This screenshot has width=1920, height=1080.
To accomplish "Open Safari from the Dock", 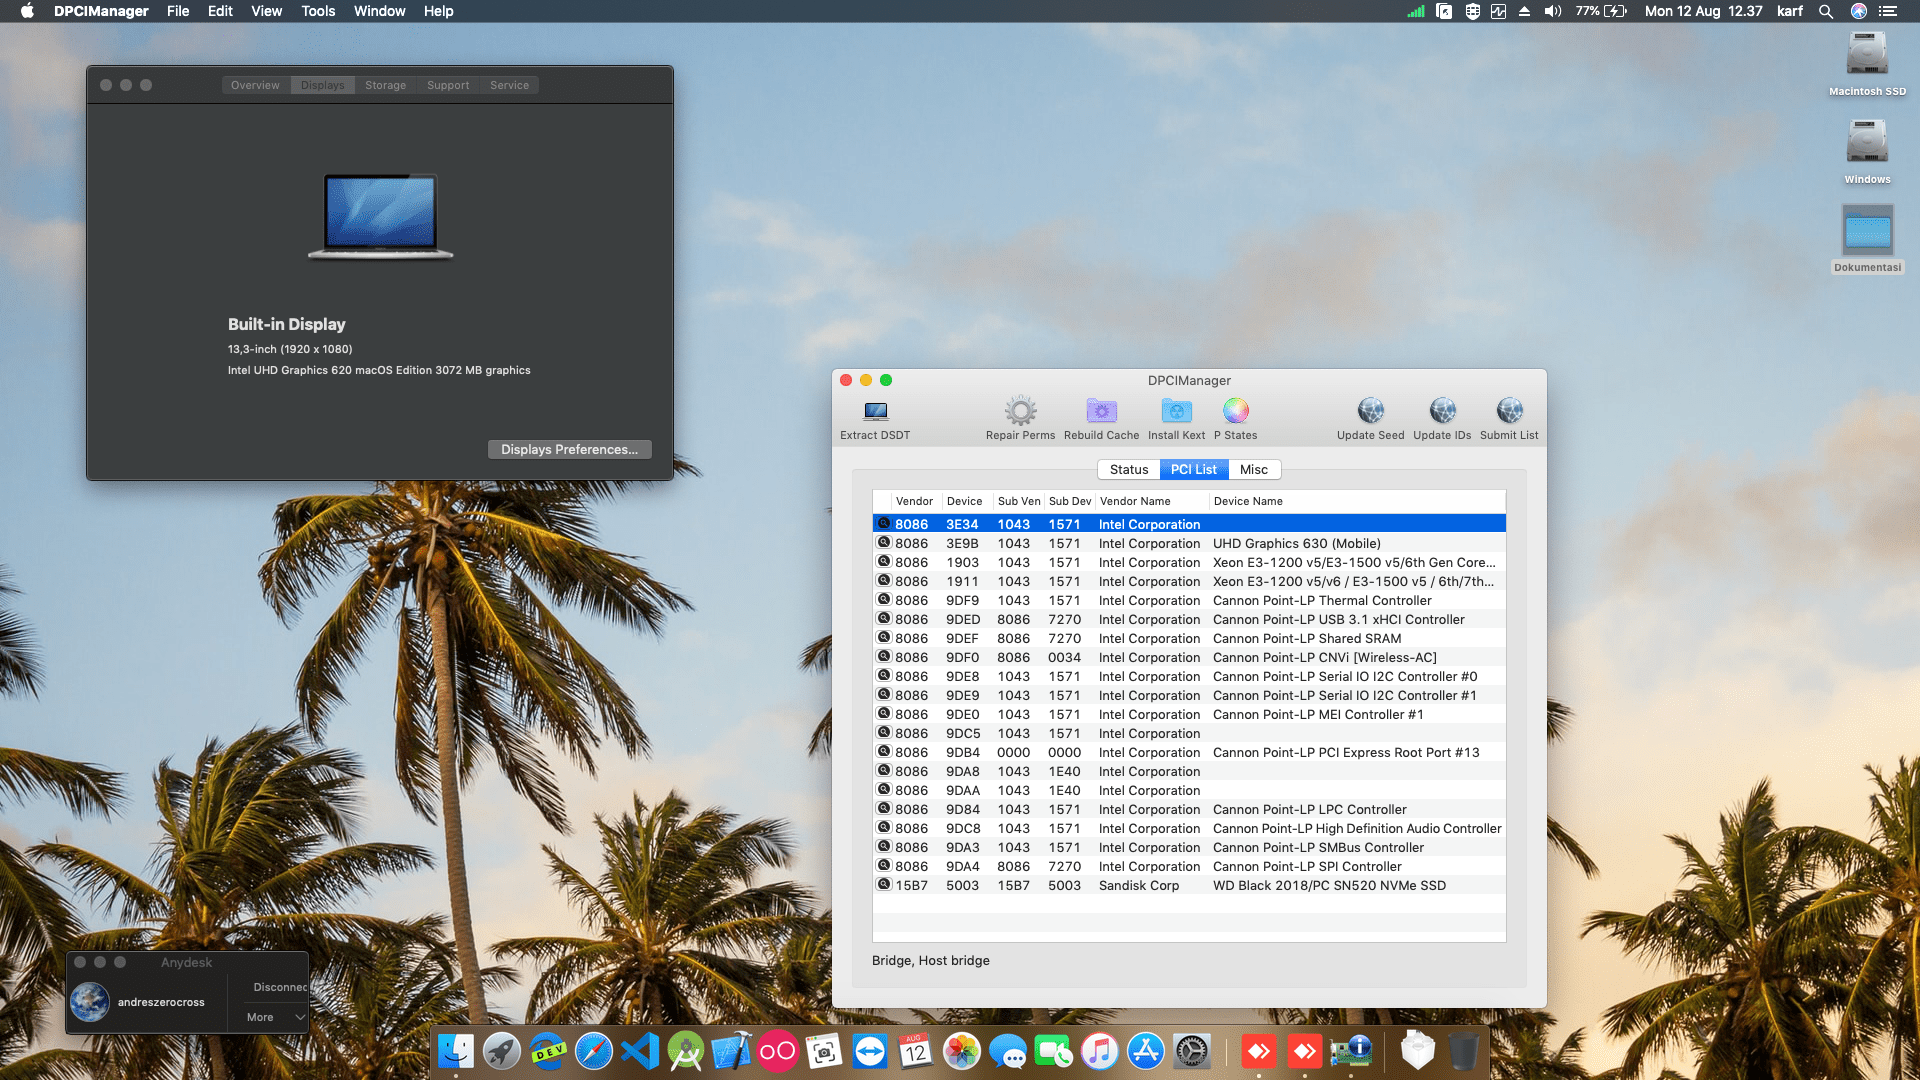I will pos(594,1051).
